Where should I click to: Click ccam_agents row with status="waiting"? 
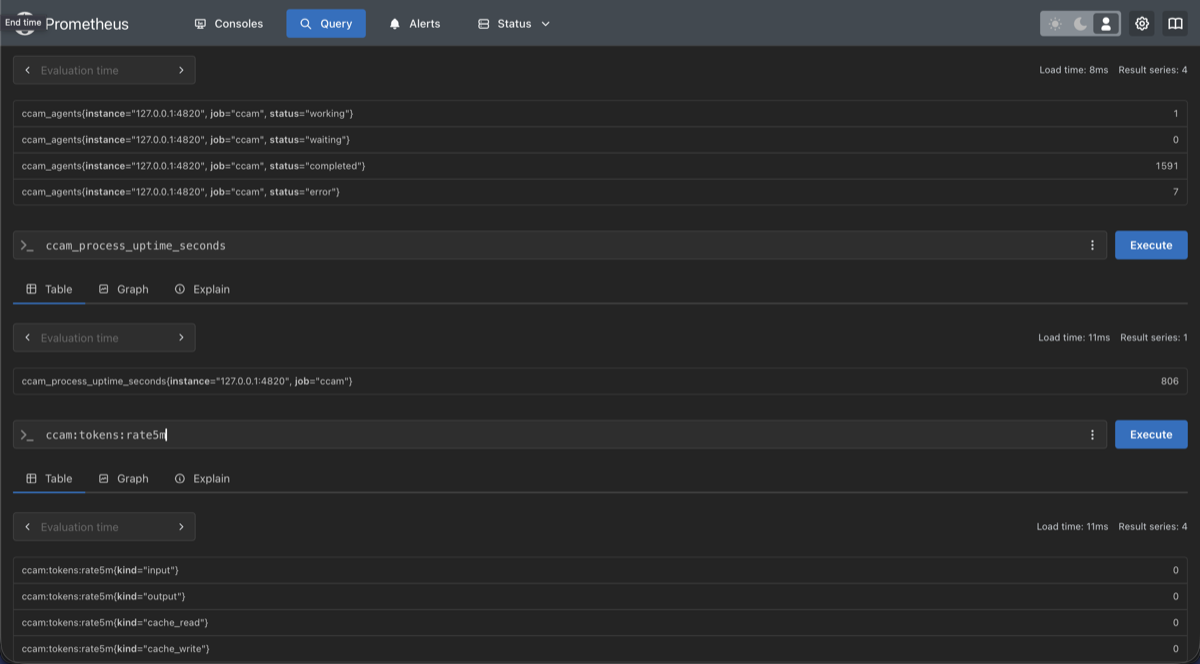coord(600,140)
